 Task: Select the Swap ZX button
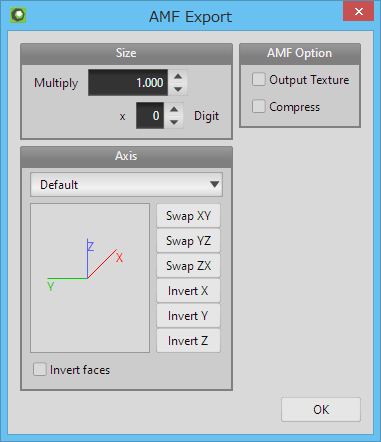(x=188, y=266)
